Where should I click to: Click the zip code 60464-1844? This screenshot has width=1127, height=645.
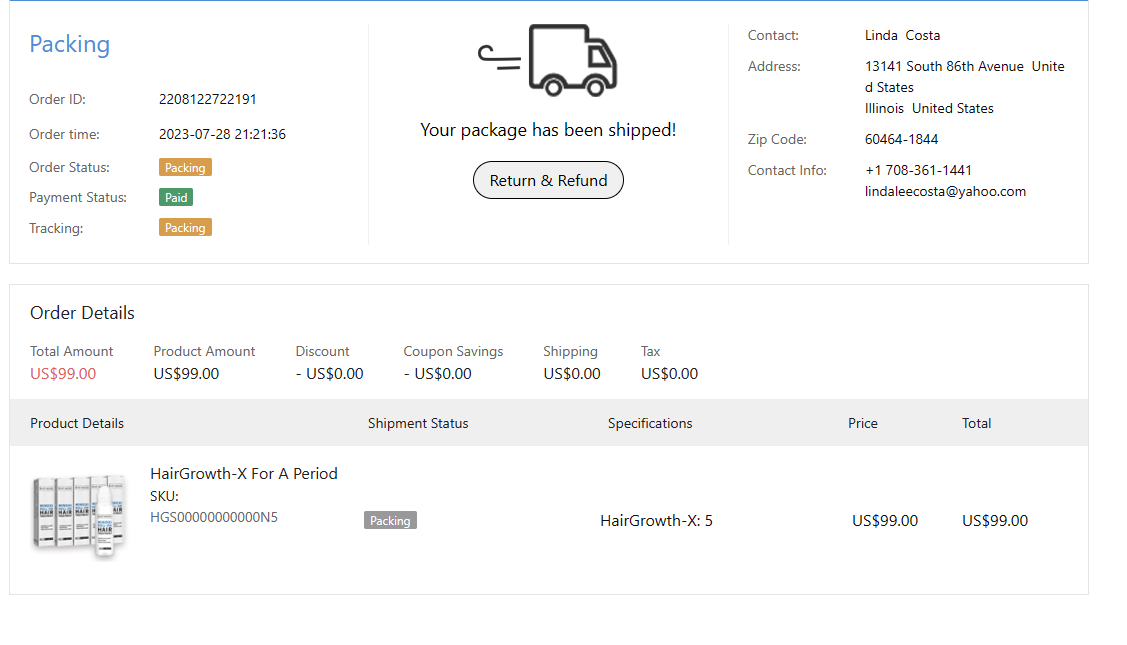pos(901,139)
